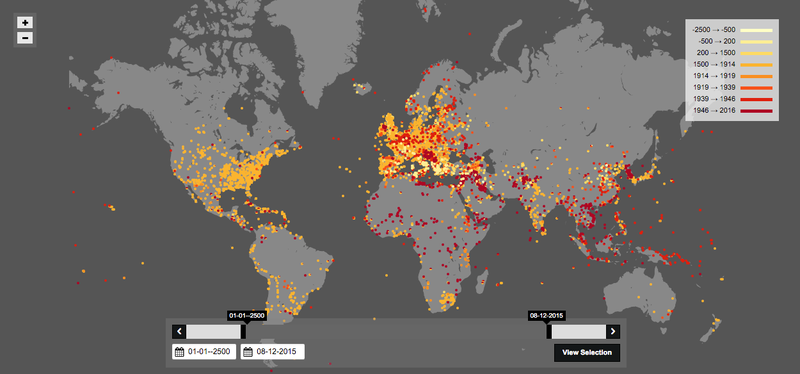
Task: Edit the end date field 08-12-2015
Action: 272,352
